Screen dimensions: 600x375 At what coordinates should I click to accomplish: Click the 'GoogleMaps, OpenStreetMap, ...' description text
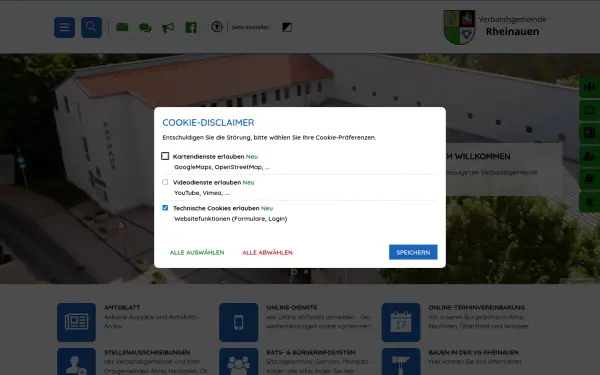[222, 167]
